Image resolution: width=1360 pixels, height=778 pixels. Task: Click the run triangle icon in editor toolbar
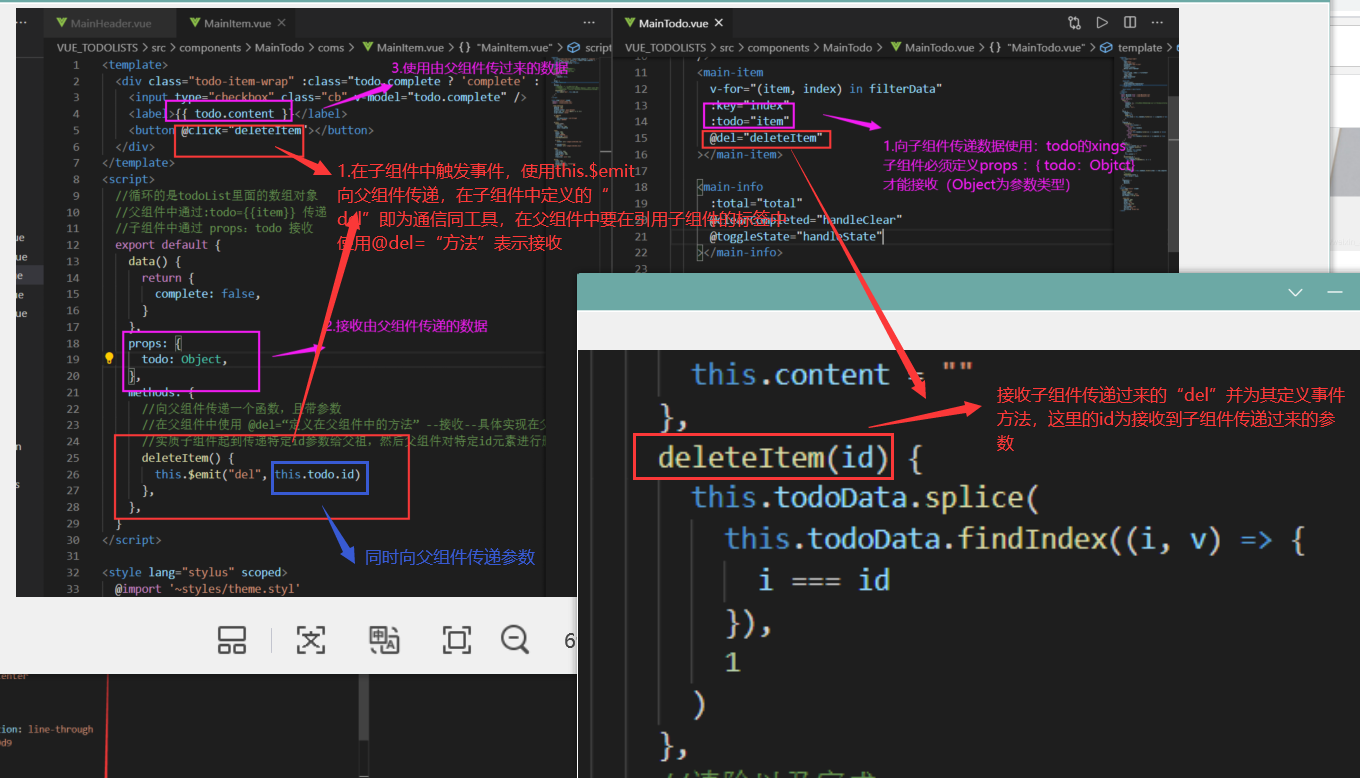[1102, 22]
